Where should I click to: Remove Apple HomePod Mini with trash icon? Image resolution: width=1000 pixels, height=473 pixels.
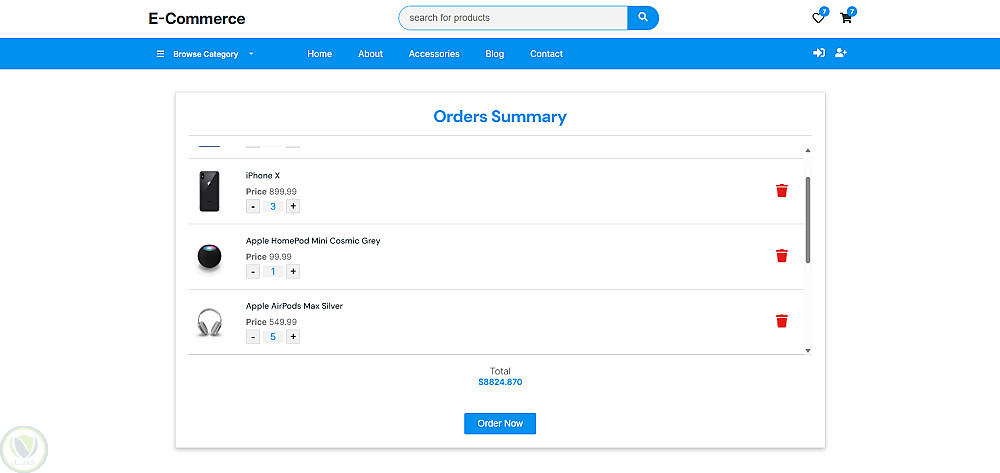coord(782,256)
